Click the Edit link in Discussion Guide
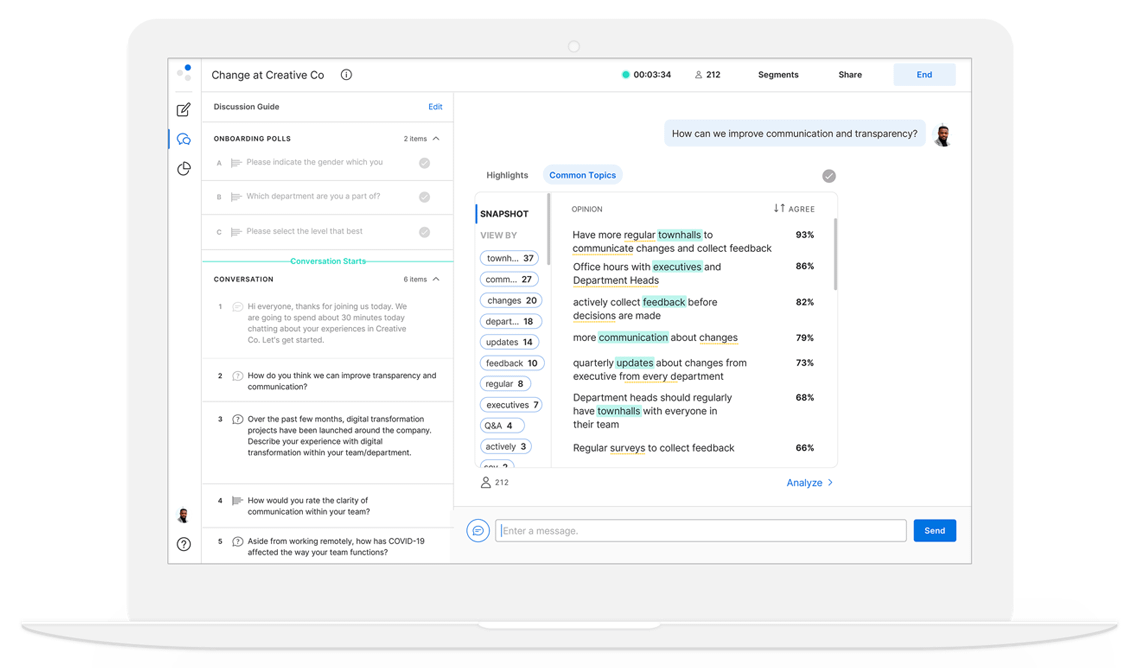This screenshot has width=1140, height=668. [x=435, y=107]
